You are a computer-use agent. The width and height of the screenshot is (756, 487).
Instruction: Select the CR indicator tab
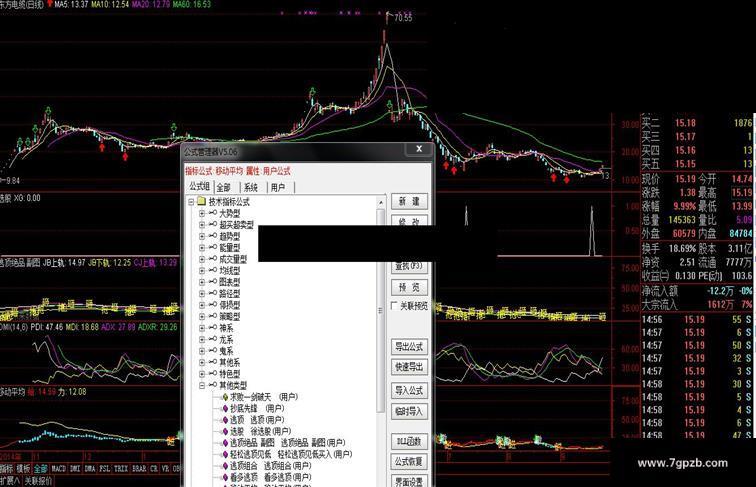click(x=154, y=468)
